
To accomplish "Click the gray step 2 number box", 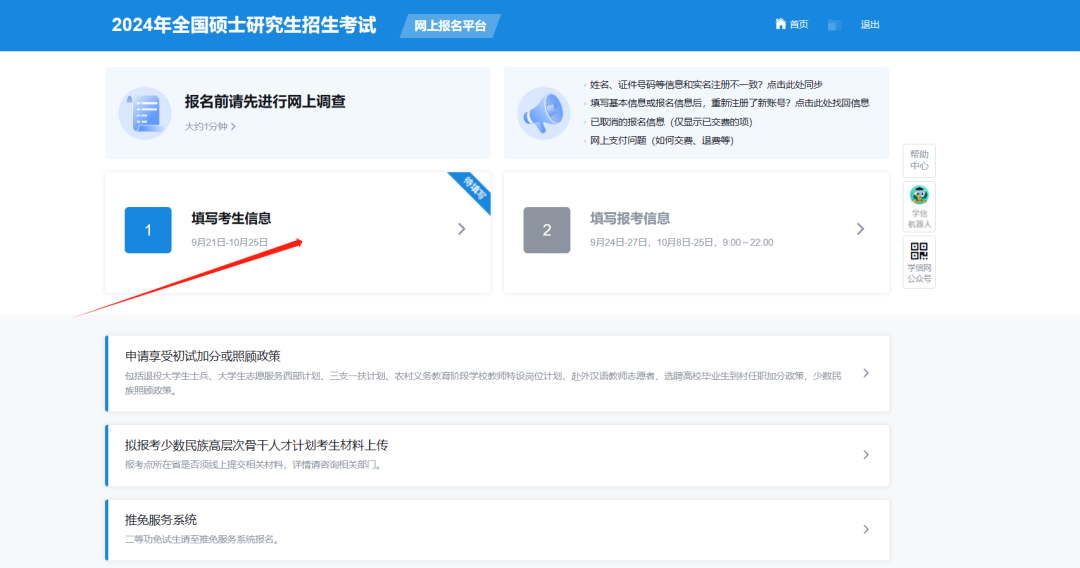I will [546, 230].
